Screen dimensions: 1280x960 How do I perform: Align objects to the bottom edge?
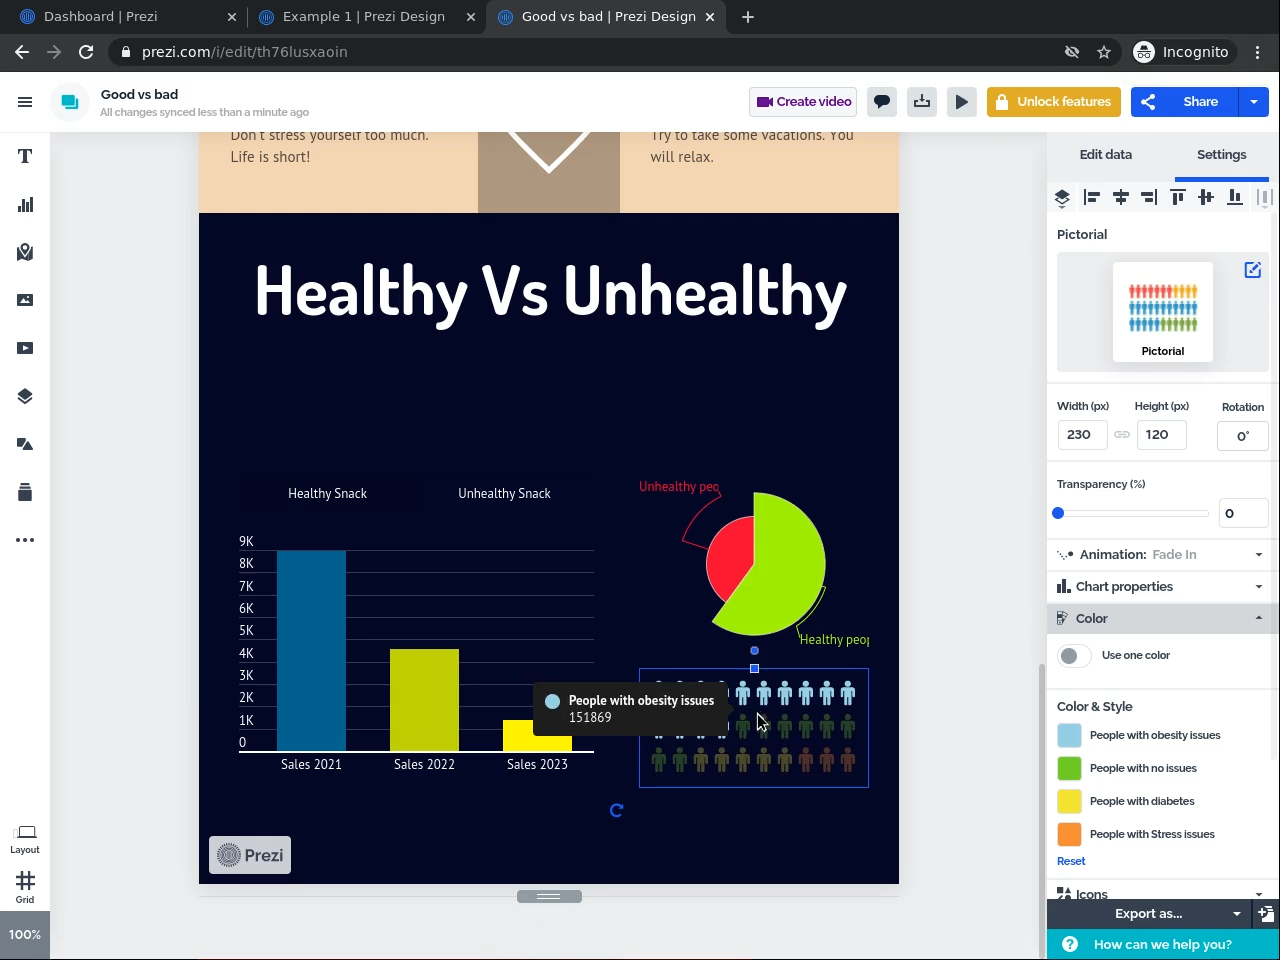(x=1235, y=198)
